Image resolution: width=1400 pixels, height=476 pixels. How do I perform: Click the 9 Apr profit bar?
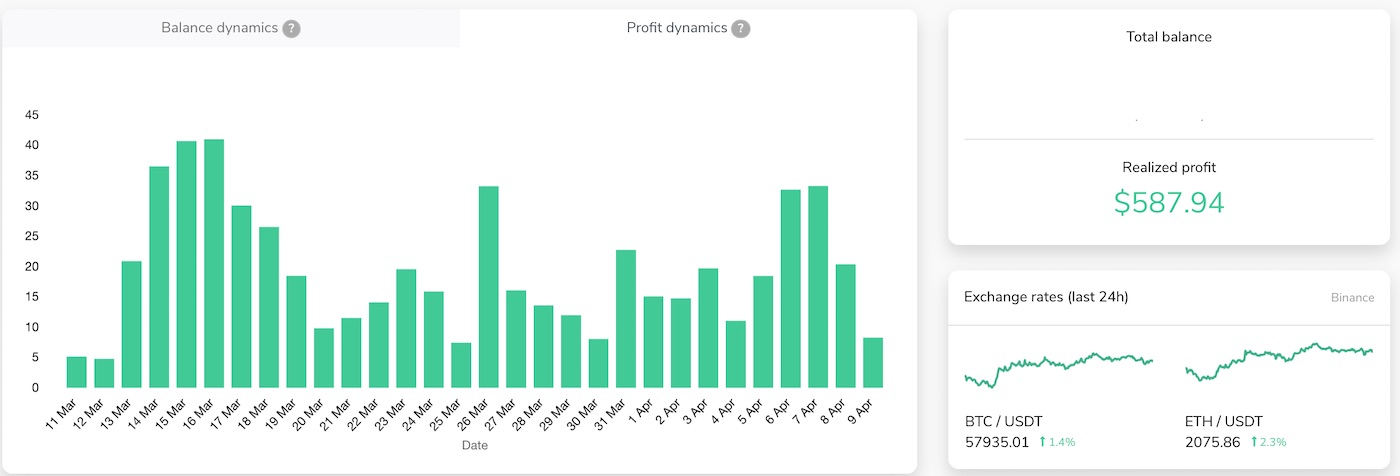click(x=873, y=363)
